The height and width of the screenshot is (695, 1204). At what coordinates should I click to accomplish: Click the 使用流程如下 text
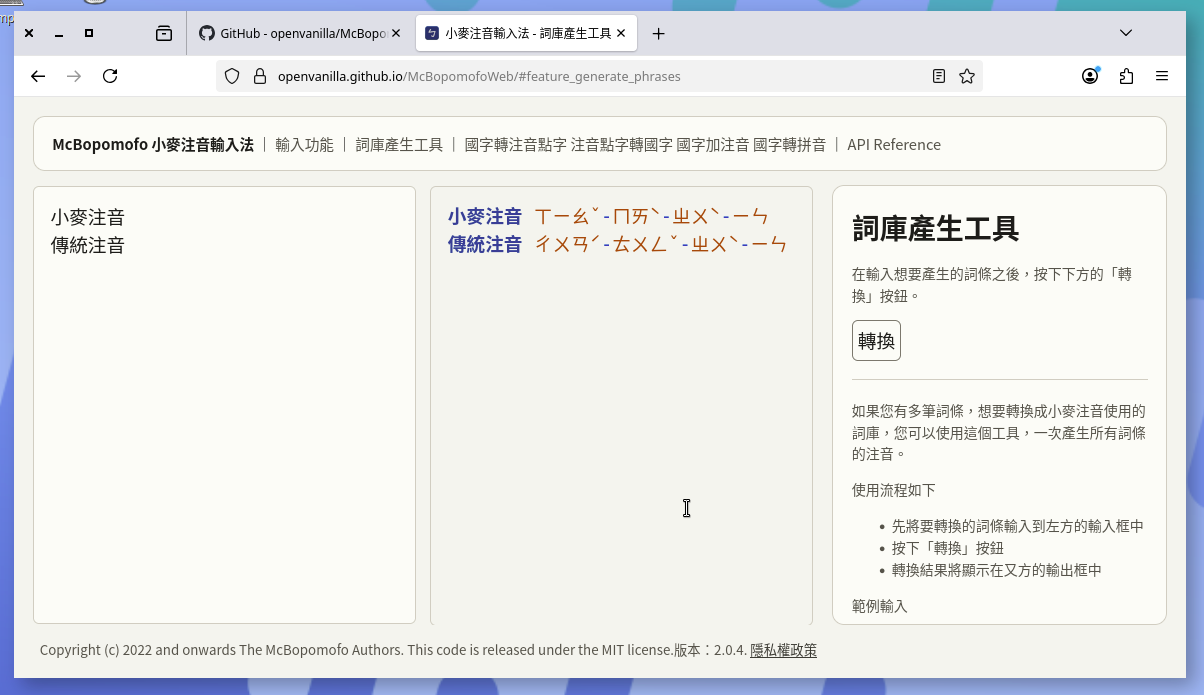tap(894, 490)
